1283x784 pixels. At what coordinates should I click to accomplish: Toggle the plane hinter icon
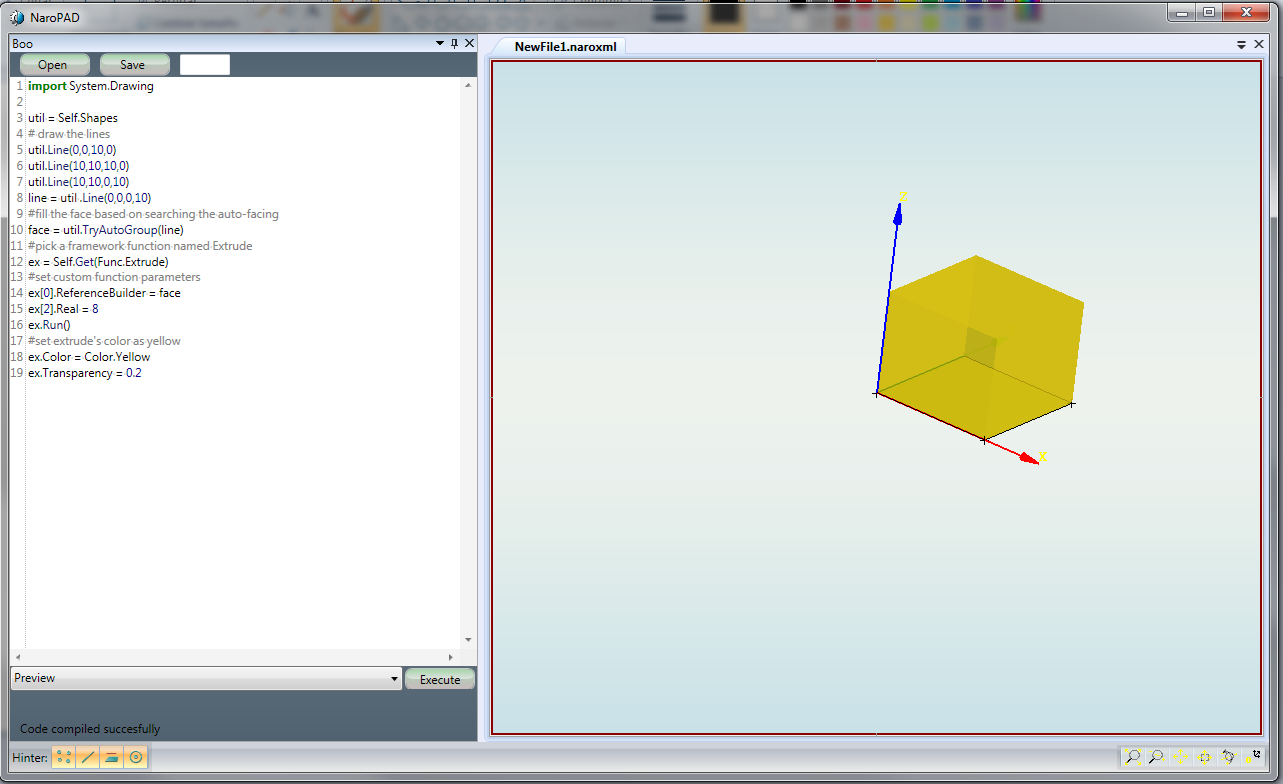click(112, 757)
